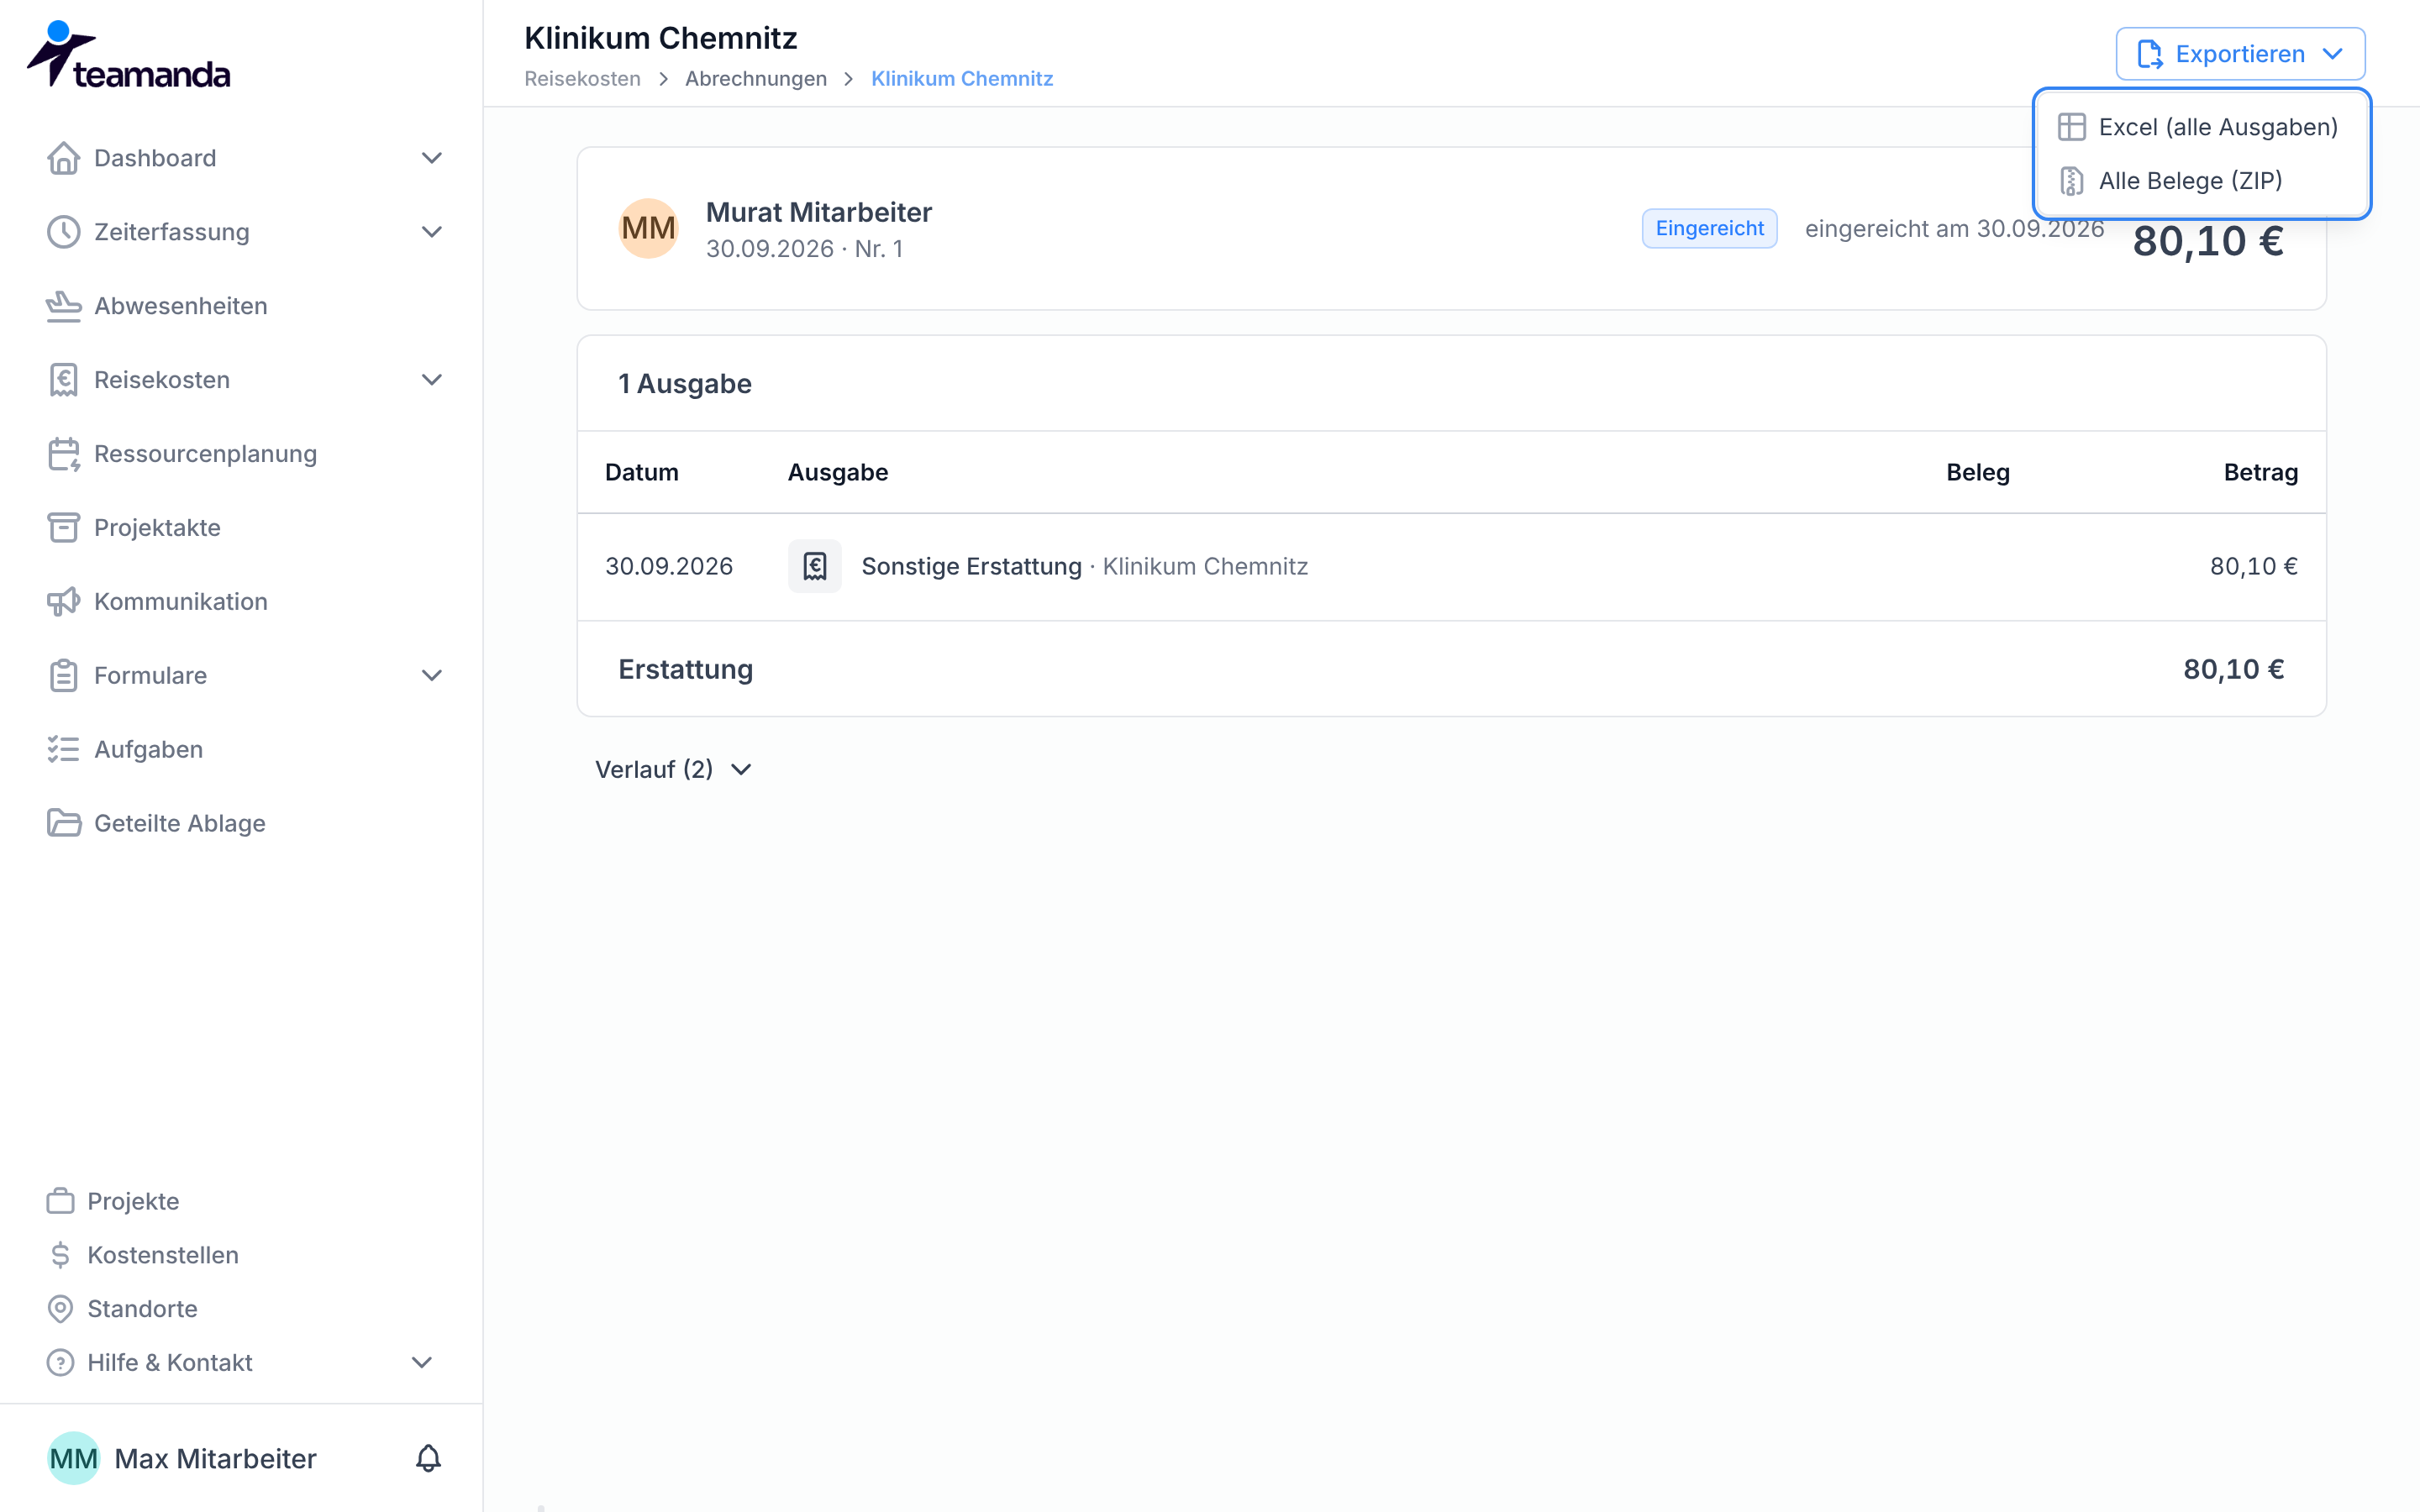Viewport: 2420px width, 1512px height.
Task: Open Abwesenheiten in the sidebar
Action: click(x=180, y=306)
